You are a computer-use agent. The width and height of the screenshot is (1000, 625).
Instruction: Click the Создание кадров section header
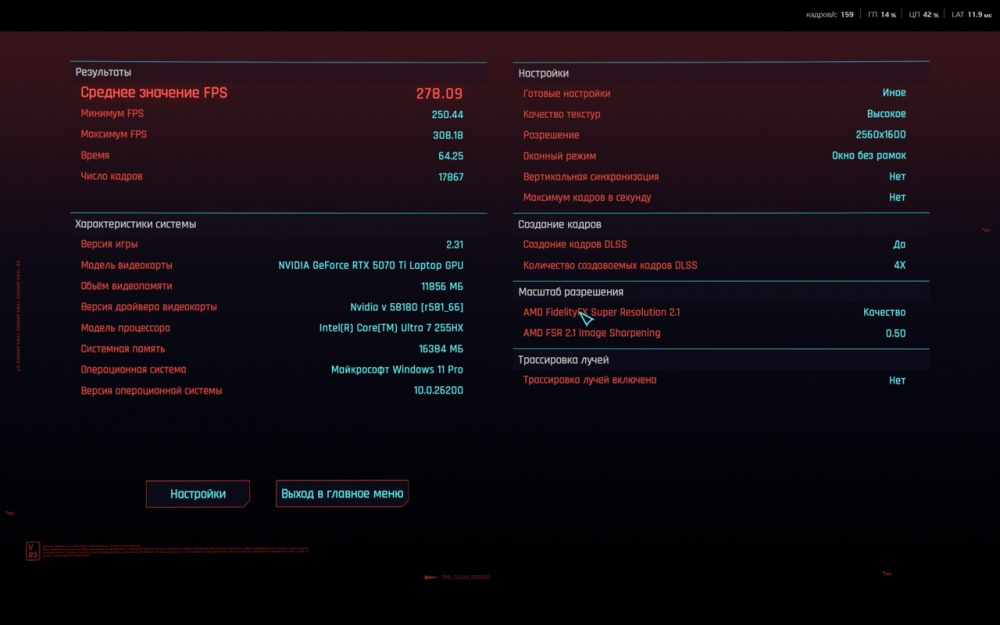click(559, 224)
